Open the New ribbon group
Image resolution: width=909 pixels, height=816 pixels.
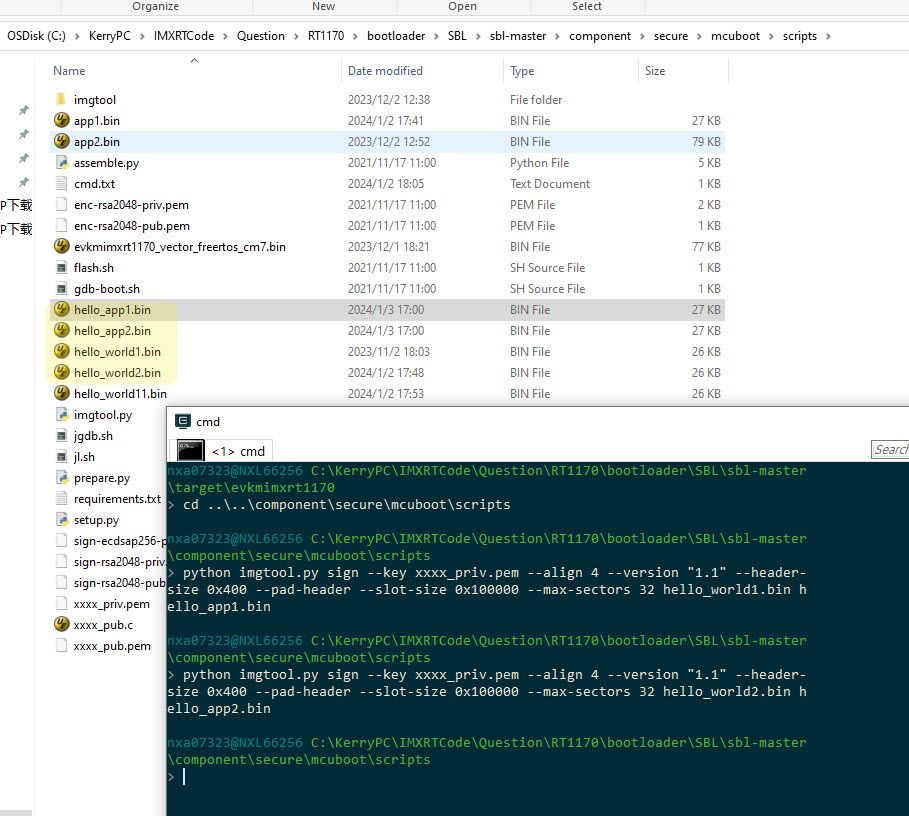point(323,6)
